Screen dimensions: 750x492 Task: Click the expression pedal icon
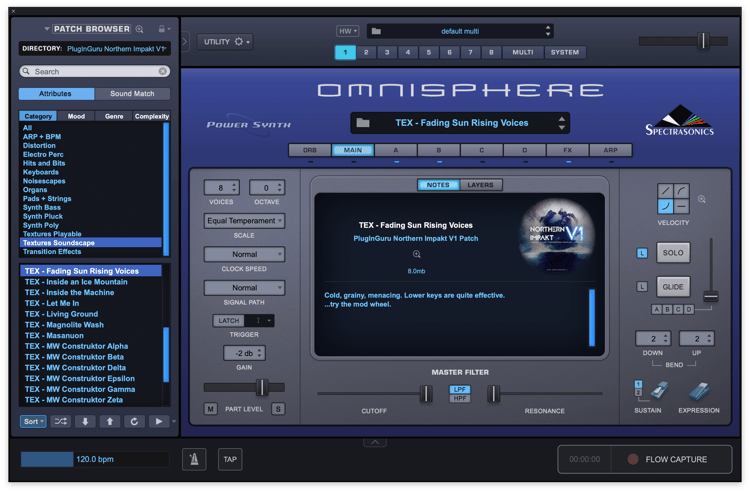point(699,391)
